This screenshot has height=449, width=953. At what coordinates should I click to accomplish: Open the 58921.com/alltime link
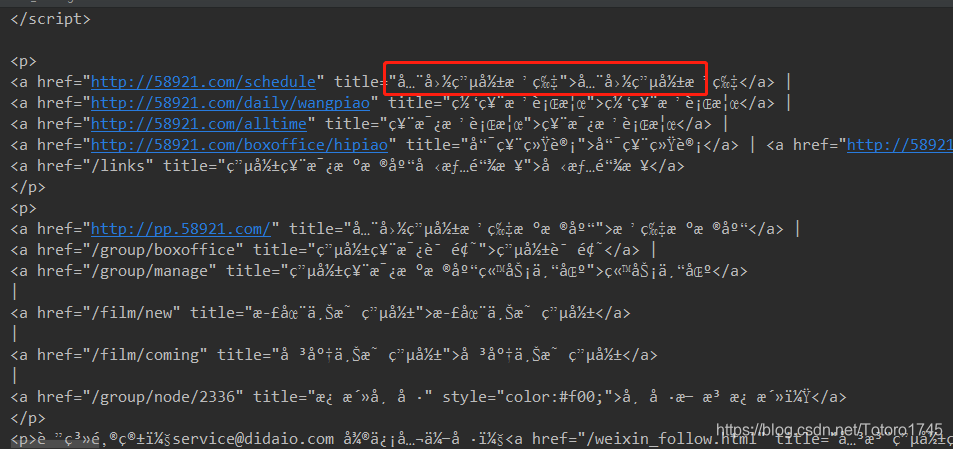[199, 124]
